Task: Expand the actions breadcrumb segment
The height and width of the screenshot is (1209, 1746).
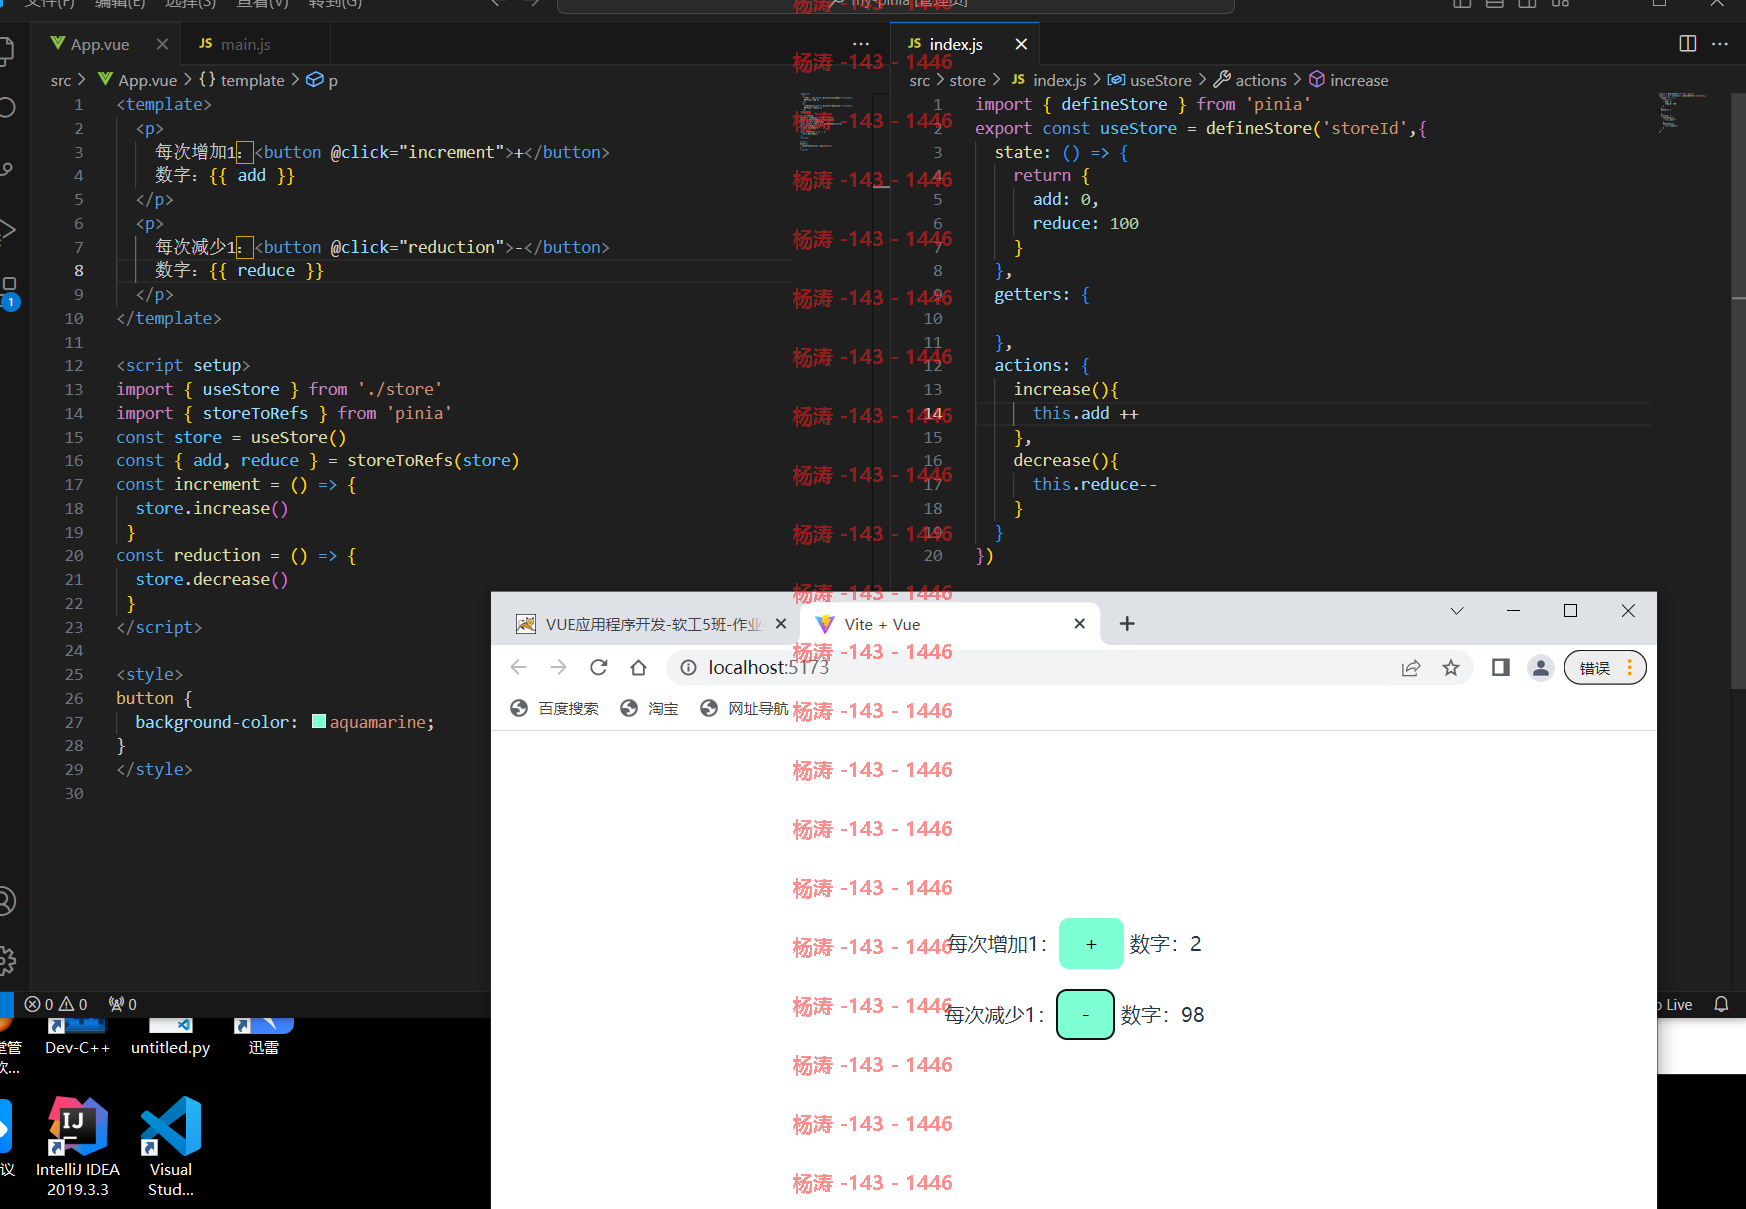Action: pyautogui.click(x=1250, y=80)
